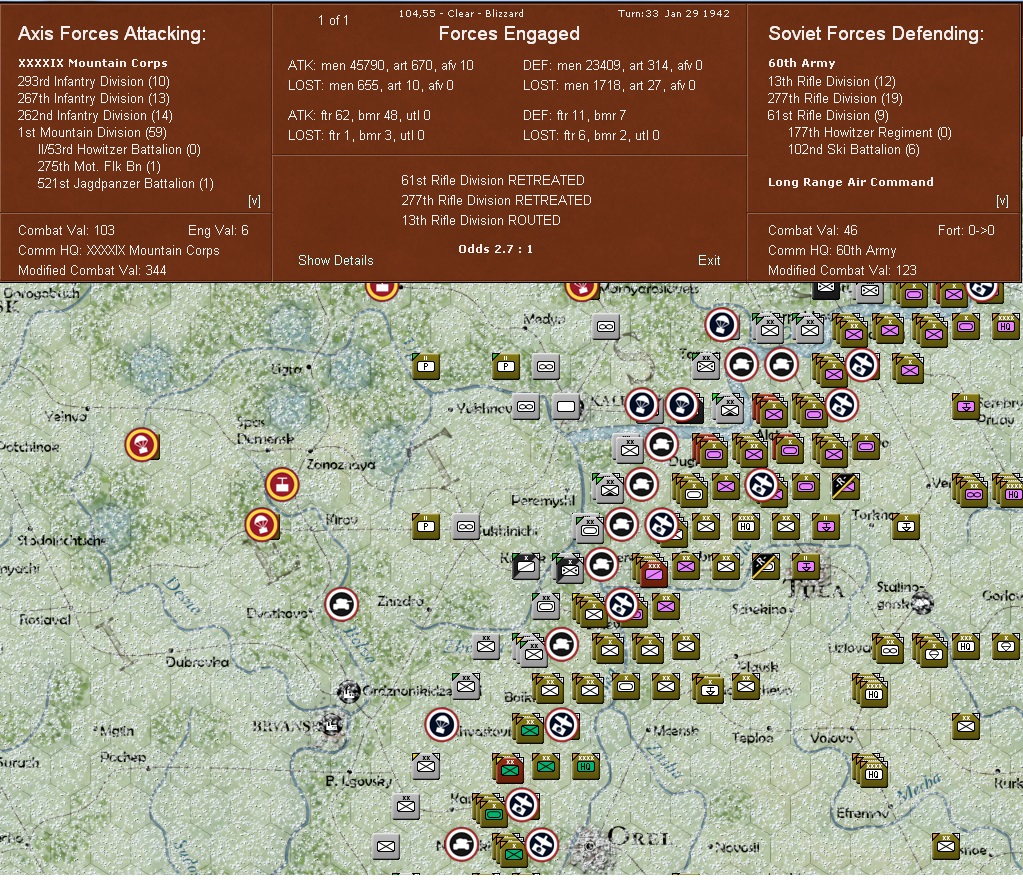
Task: Select 277th Rifle Division (19) under 60th Army
Action: [x=834, y=99]
